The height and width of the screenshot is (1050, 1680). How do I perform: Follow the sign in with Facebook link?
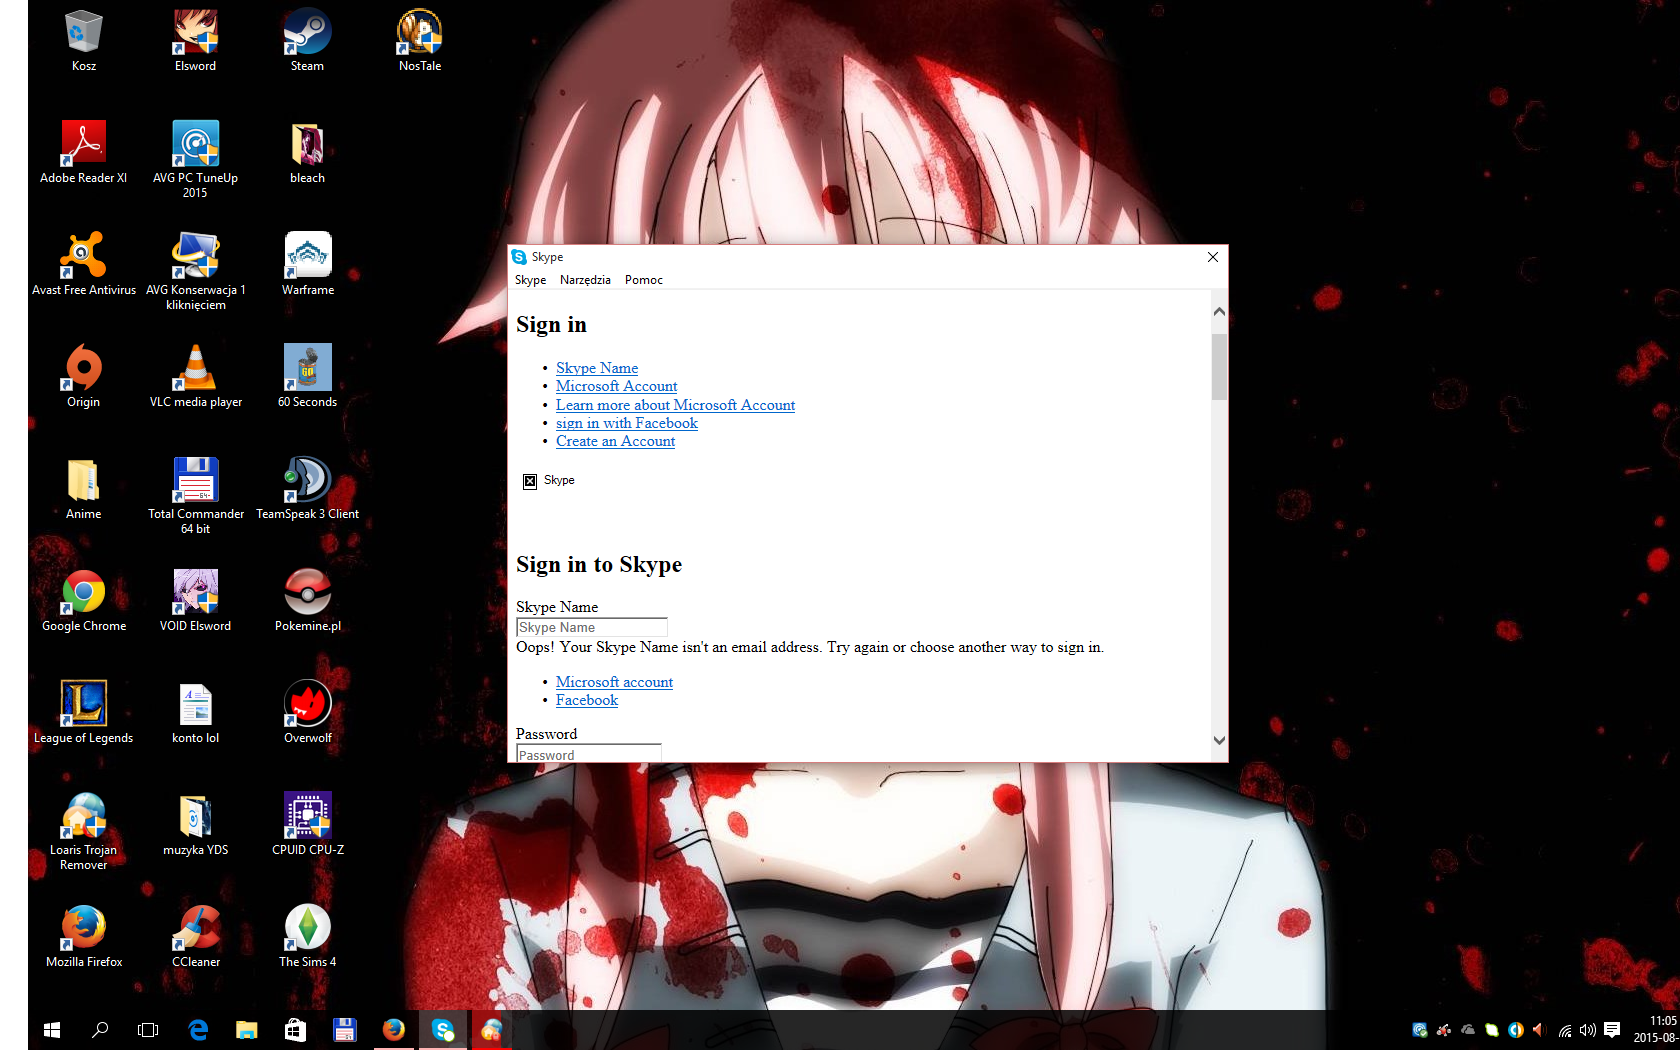(x=626, y=423)
